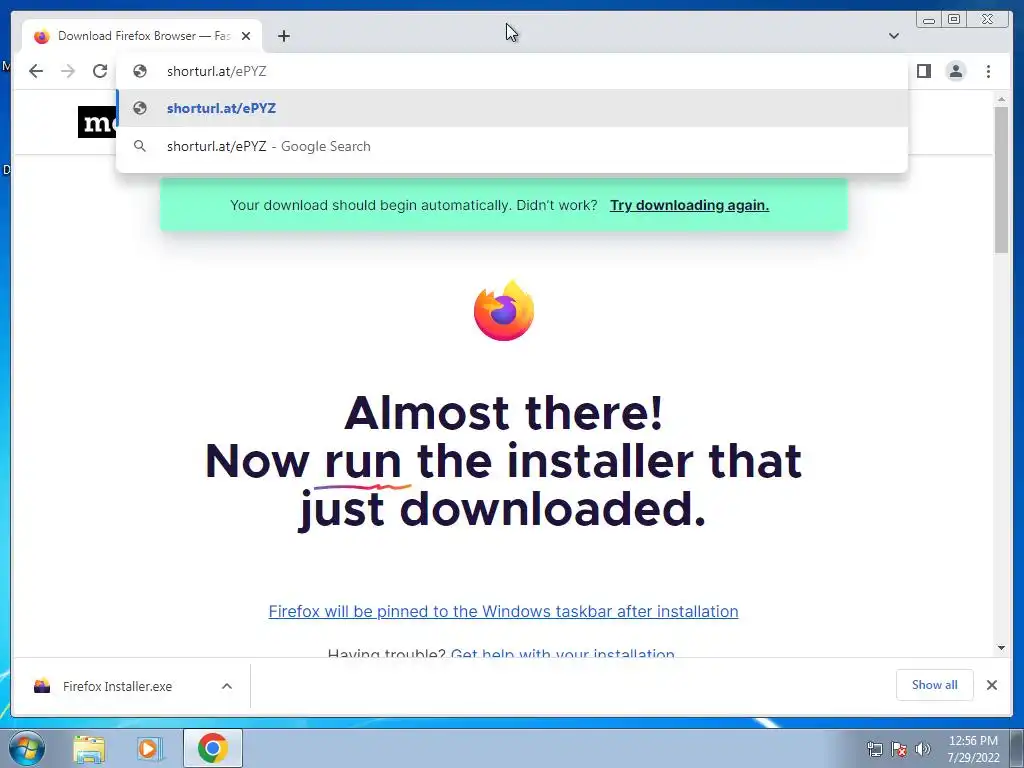Open the taskbar clock showing 12:56 PM
The width and height of the screenshot is (1024, 768).
pos(973,749)
